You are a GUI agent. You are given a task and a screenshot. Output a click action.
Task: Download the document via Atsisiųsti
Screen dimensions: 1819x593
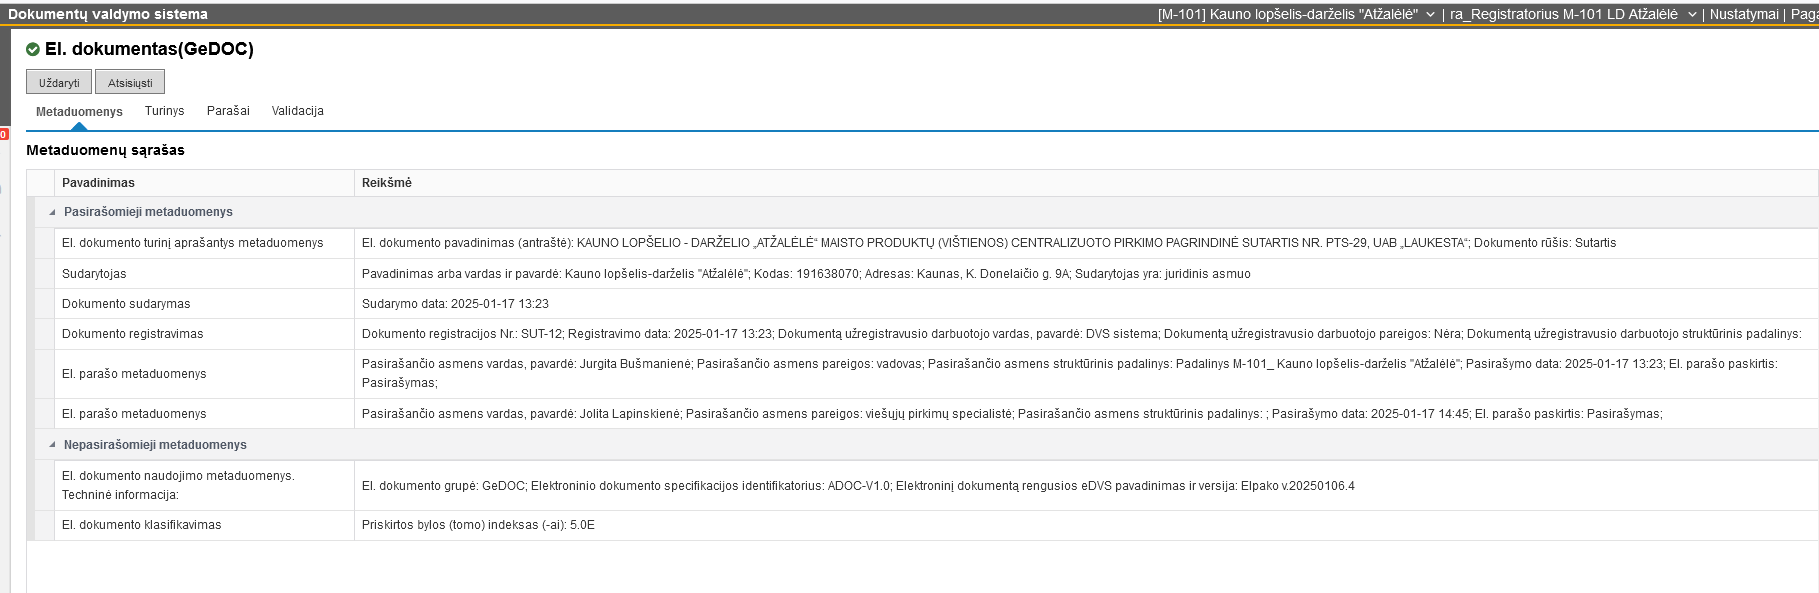coord(130,83)
